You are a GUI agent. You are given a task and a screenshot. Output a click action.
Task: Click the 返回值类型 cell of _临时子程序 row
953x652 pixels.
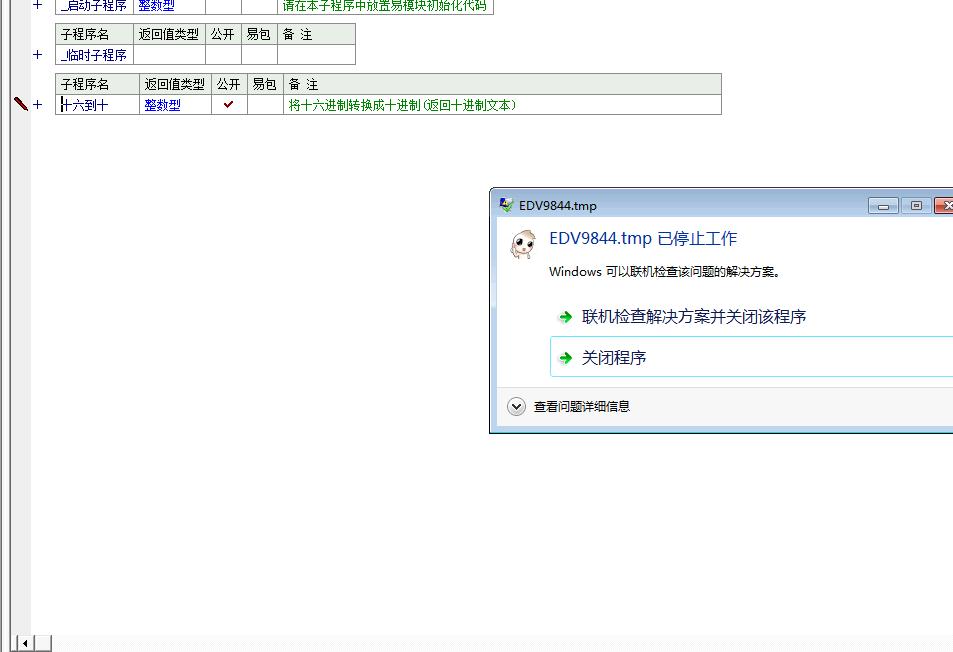click(170, 55)
